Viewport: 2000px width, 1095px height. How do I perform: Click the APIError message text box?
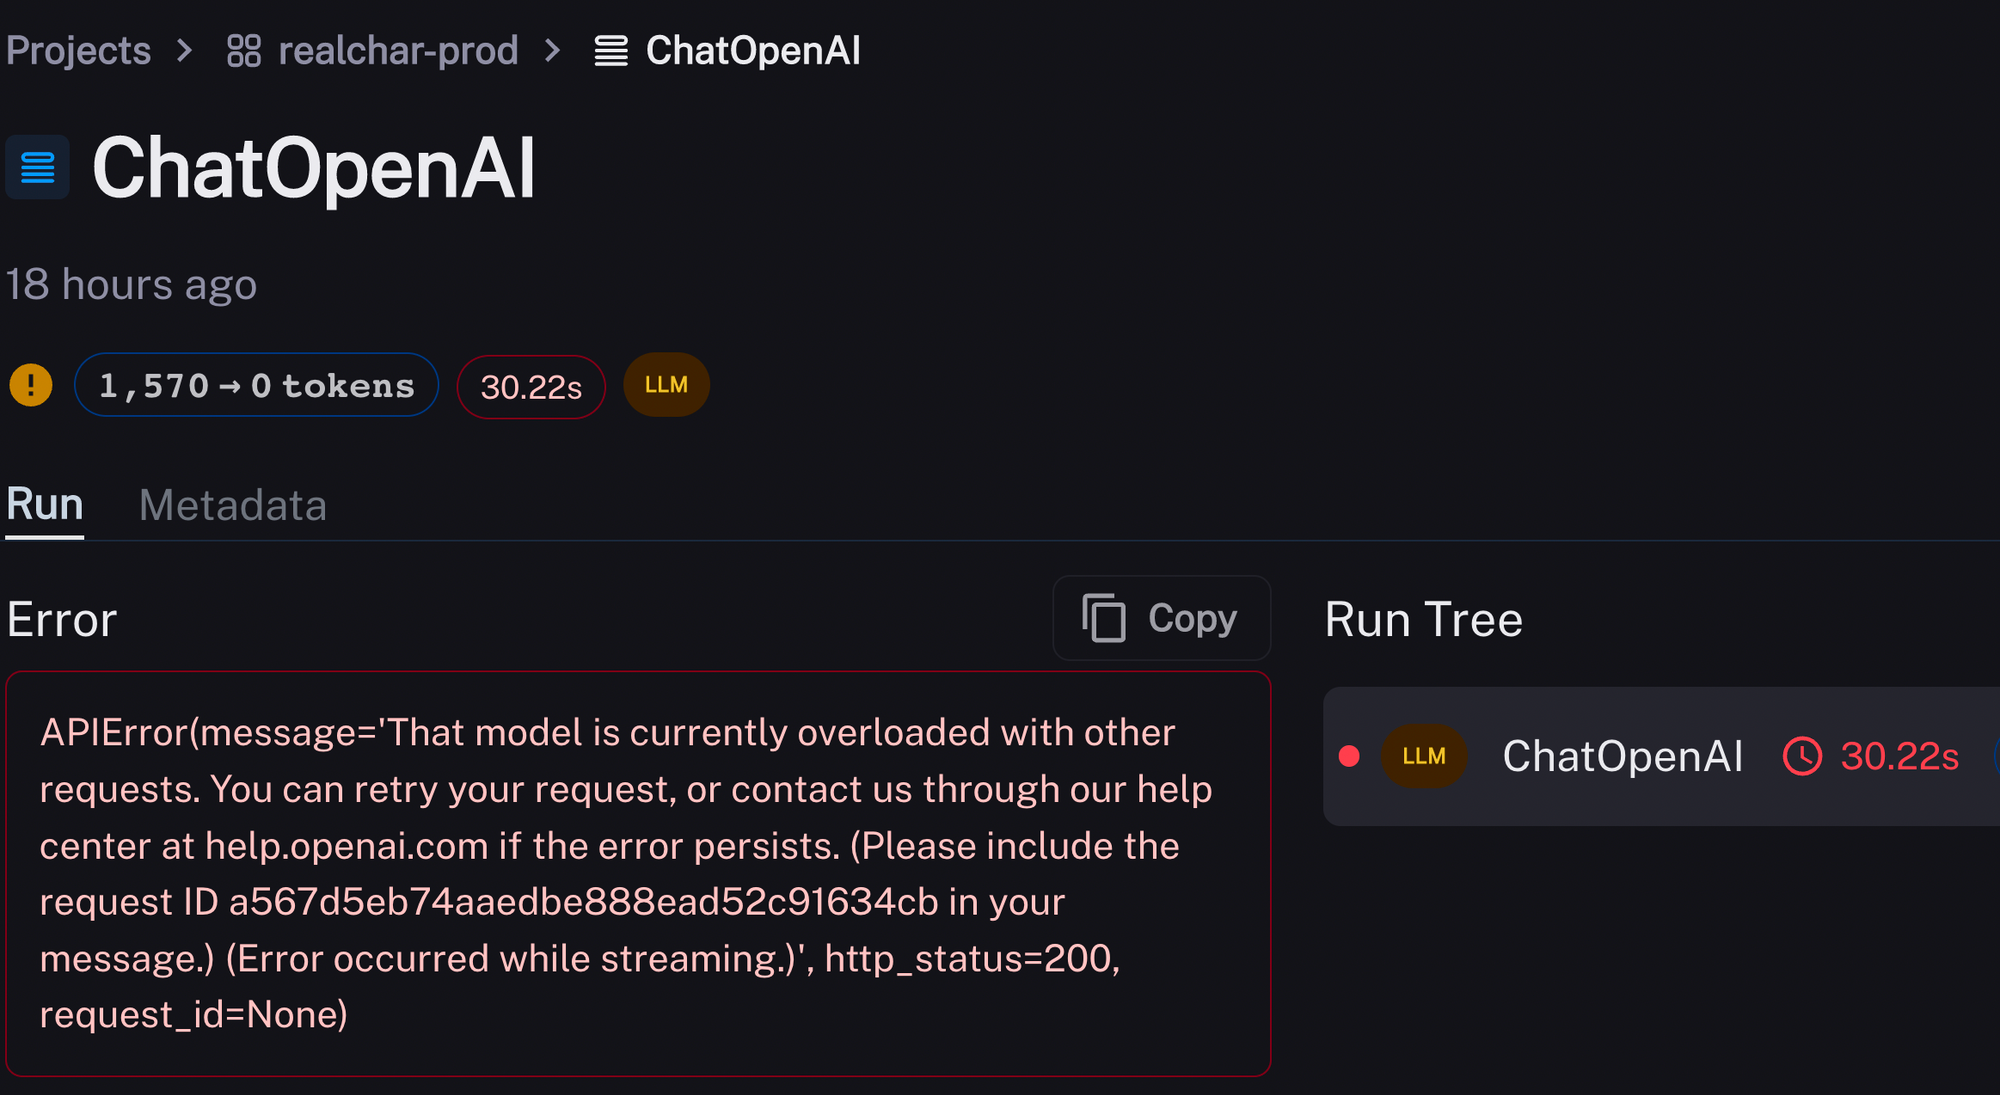click(x=638, y=873)
